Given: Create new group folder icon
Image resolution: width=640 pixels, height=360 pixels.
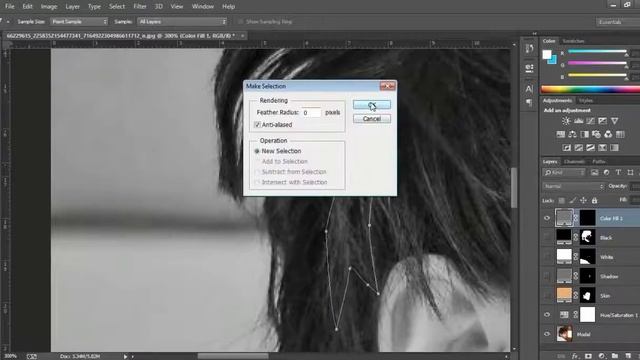Looking at the screenshot, I should pyautogui.click(x=615, y=356).
